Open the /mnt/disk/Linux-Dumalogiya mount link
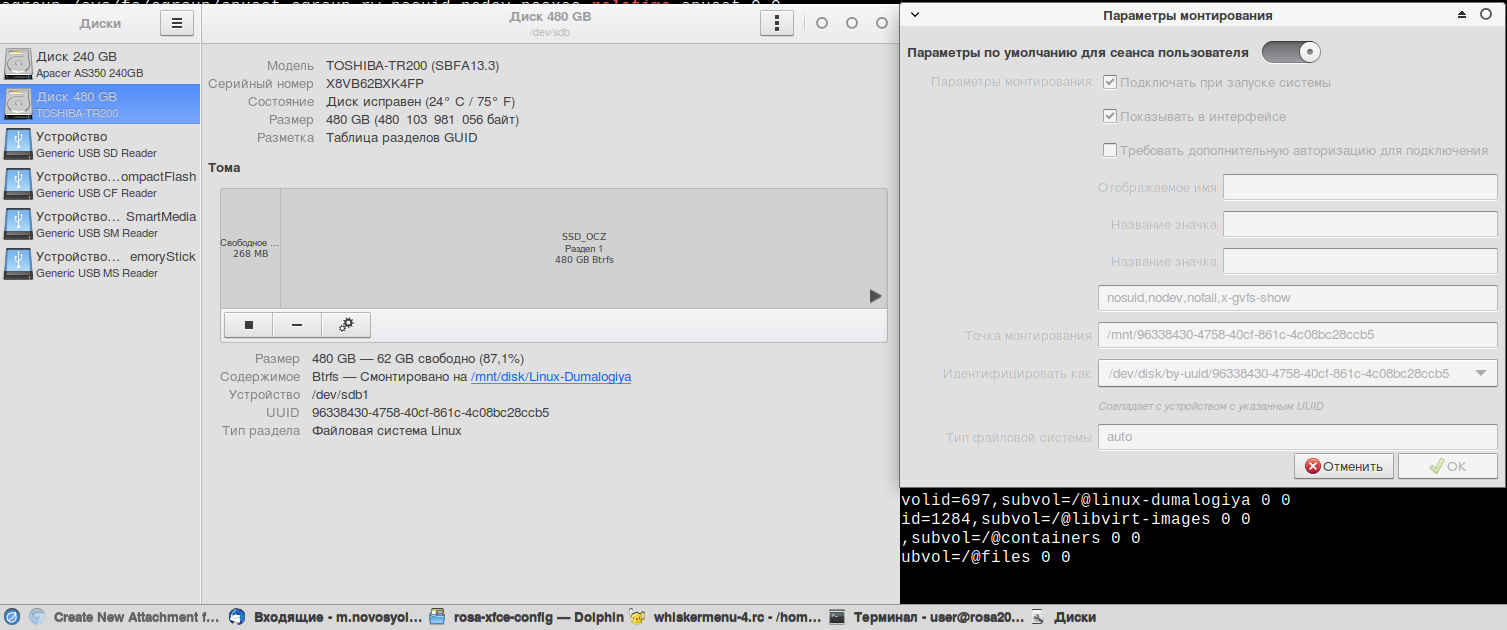The image size is (1507, 630). click(551, 377)
